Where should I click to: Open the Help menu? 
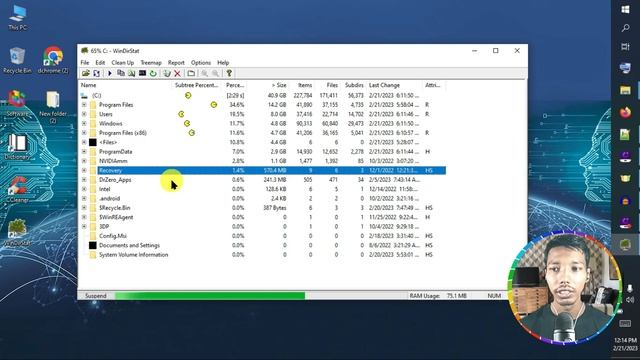pyautogui.click(x=223, y=62)
